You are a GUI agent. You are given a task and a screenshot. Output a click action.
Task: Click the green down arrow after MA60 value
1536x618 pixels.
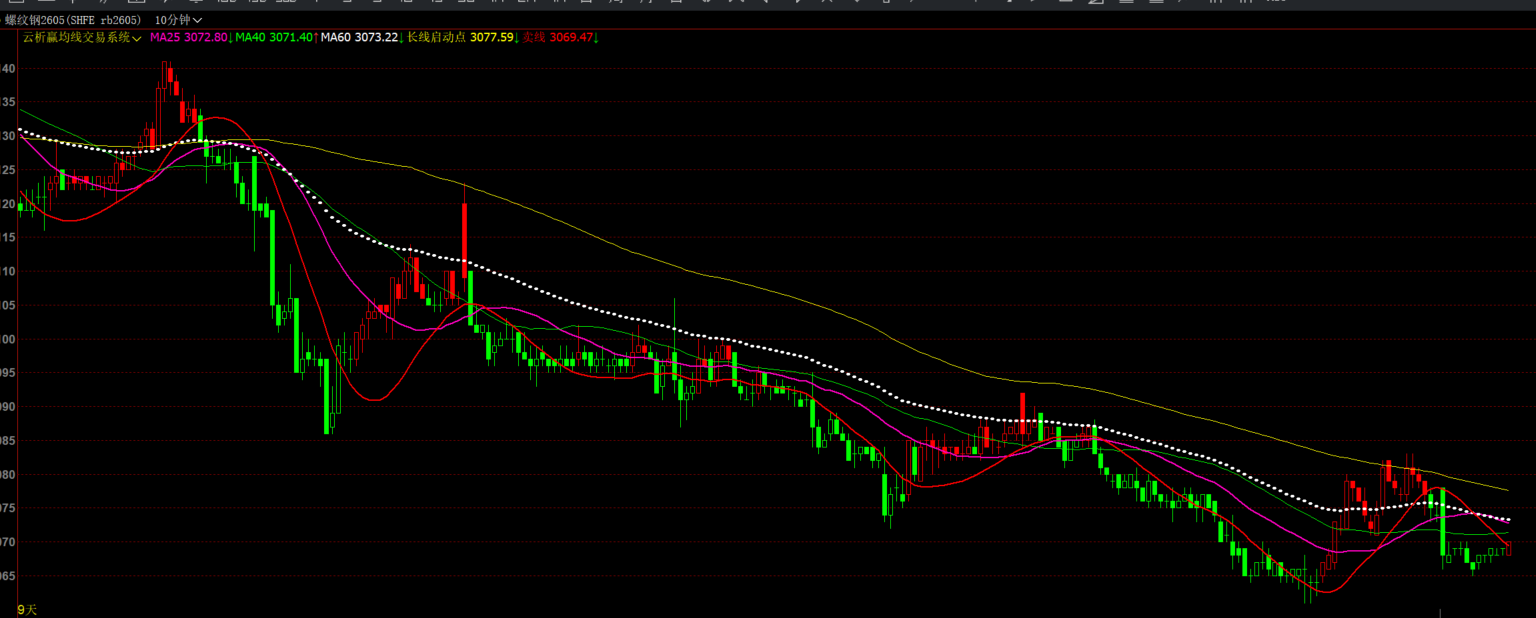pos(402,38)
